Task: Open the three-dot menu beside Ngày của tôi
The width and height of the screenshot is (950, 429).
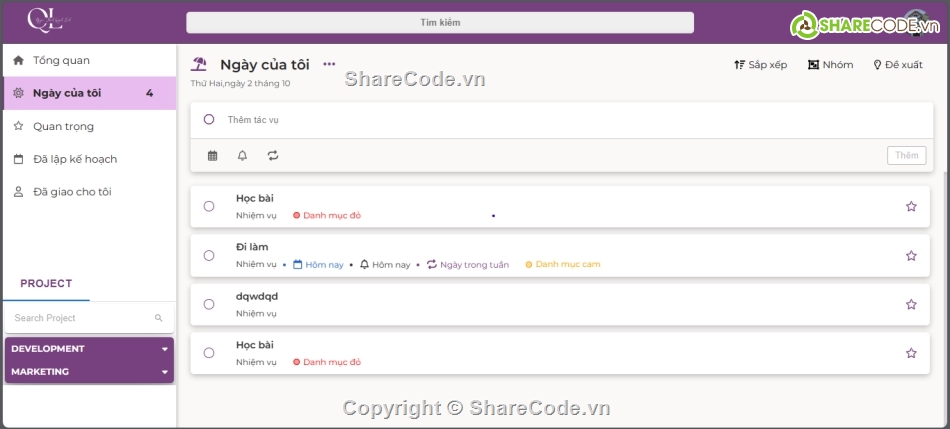Action: click(329, 64)
